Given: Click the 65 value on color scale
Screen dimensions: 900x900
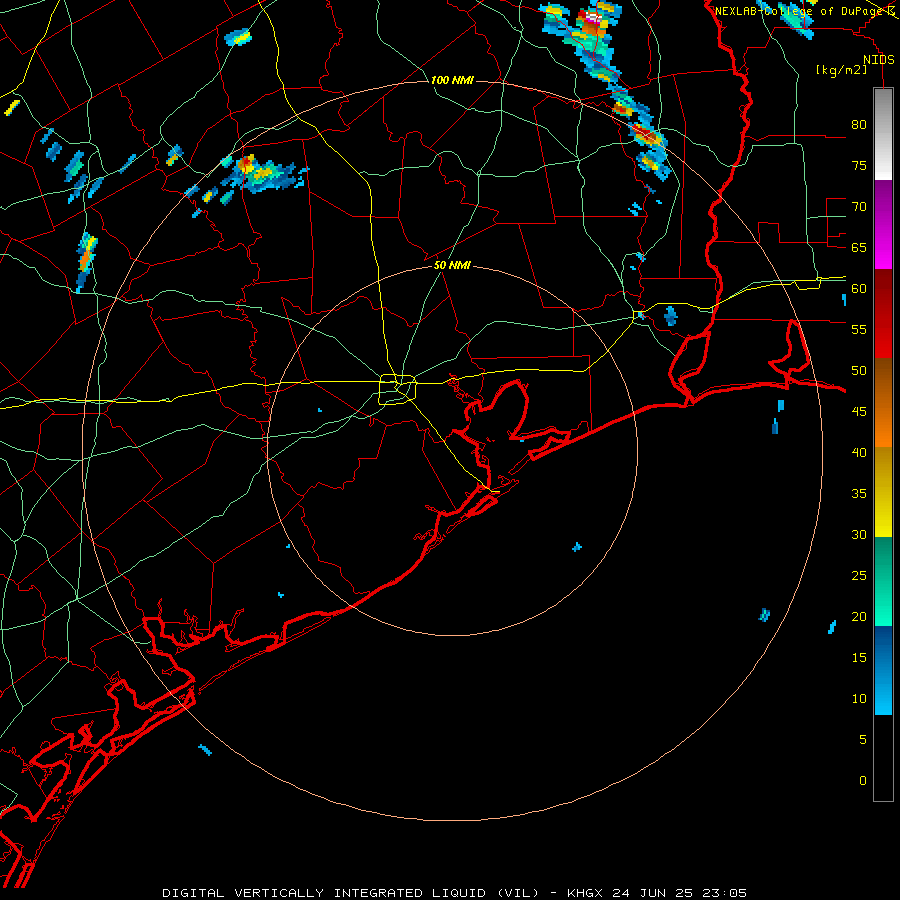Looking at the screenshot, I should pos(859,247).
